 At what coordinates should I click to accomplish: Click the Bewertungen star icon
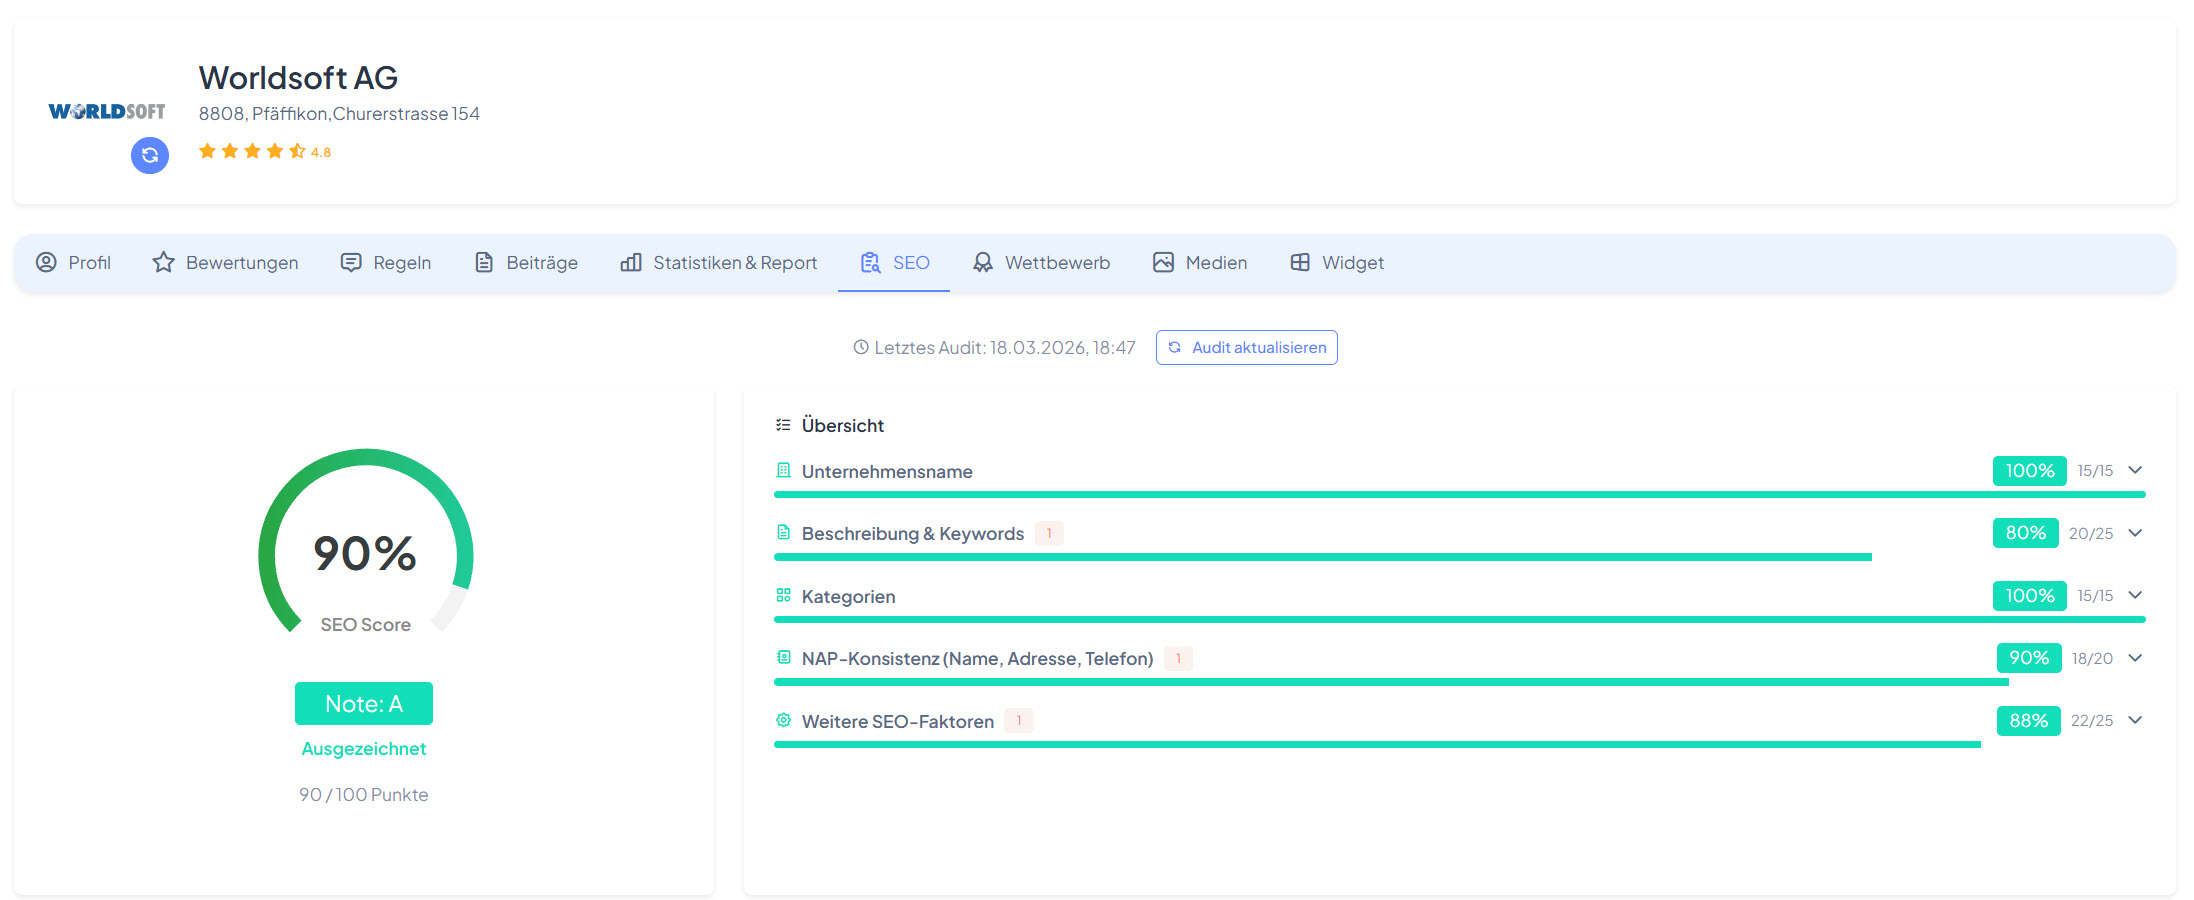[x=163, y=262]
